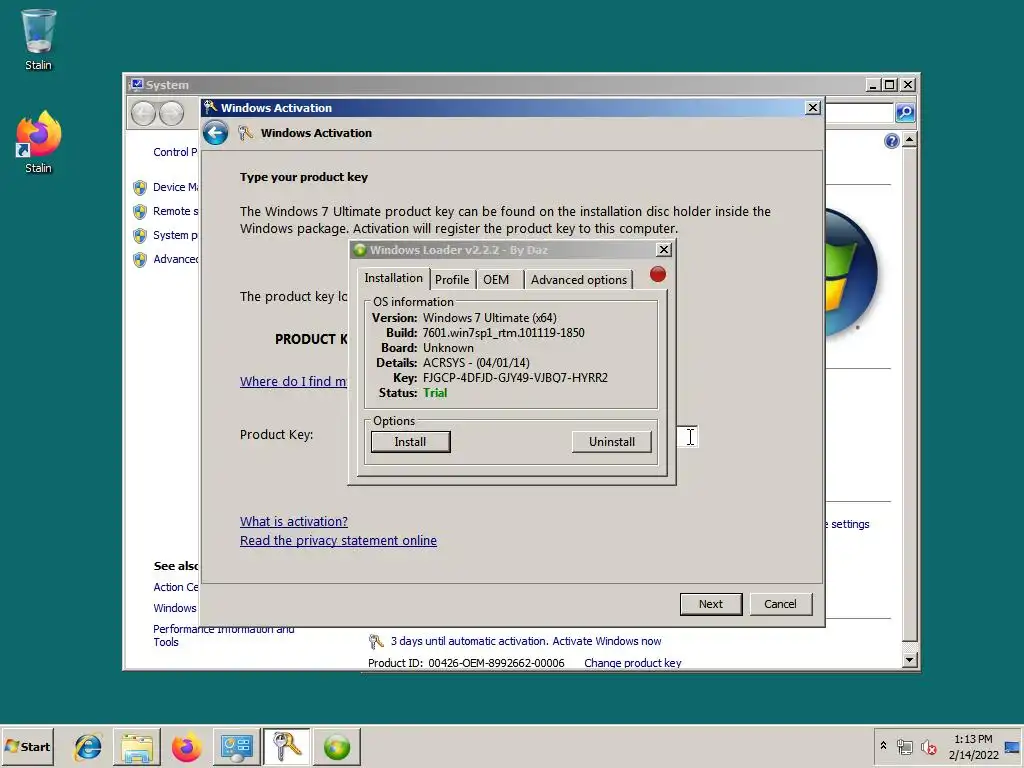Click the System window scrollbar up arrow
The width and height of the screenshot is (1024, 768).
click(x=909, y=140)
